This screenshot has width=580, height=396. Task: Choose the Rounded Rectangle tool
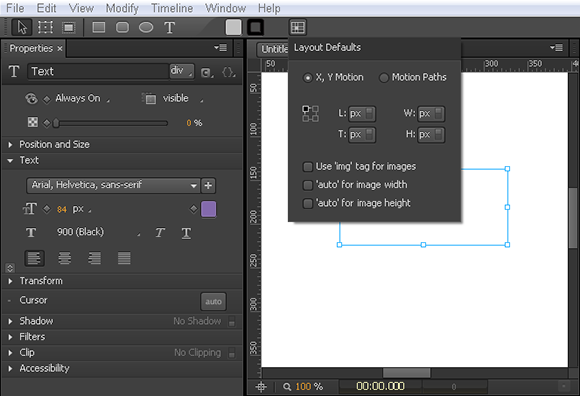tap(122, 27)
